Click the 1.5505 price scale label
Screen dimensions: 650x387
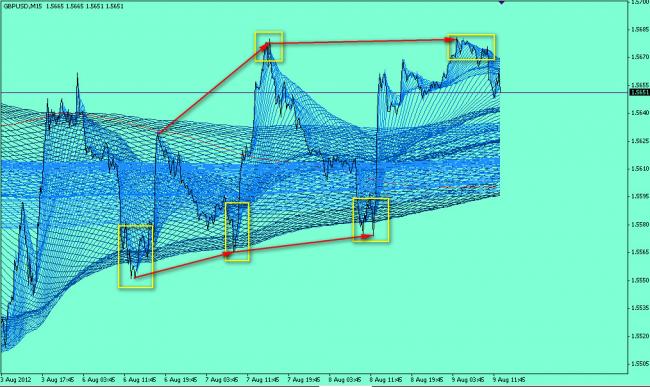tap(639, 363)
